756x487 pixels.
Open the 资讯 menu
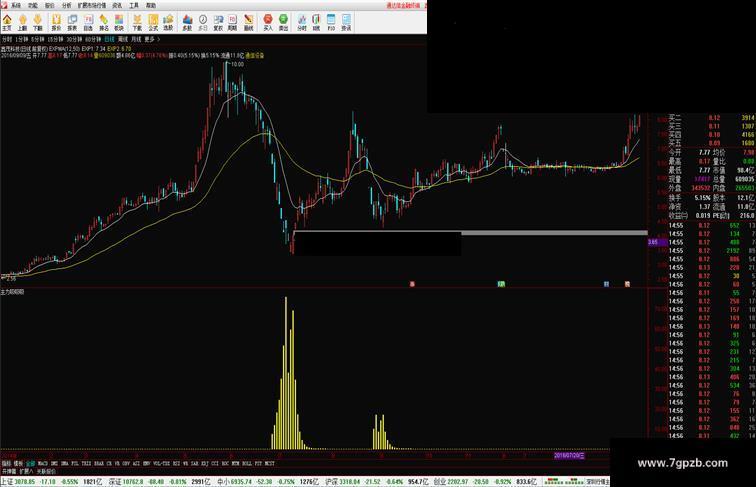coord(117,5)
